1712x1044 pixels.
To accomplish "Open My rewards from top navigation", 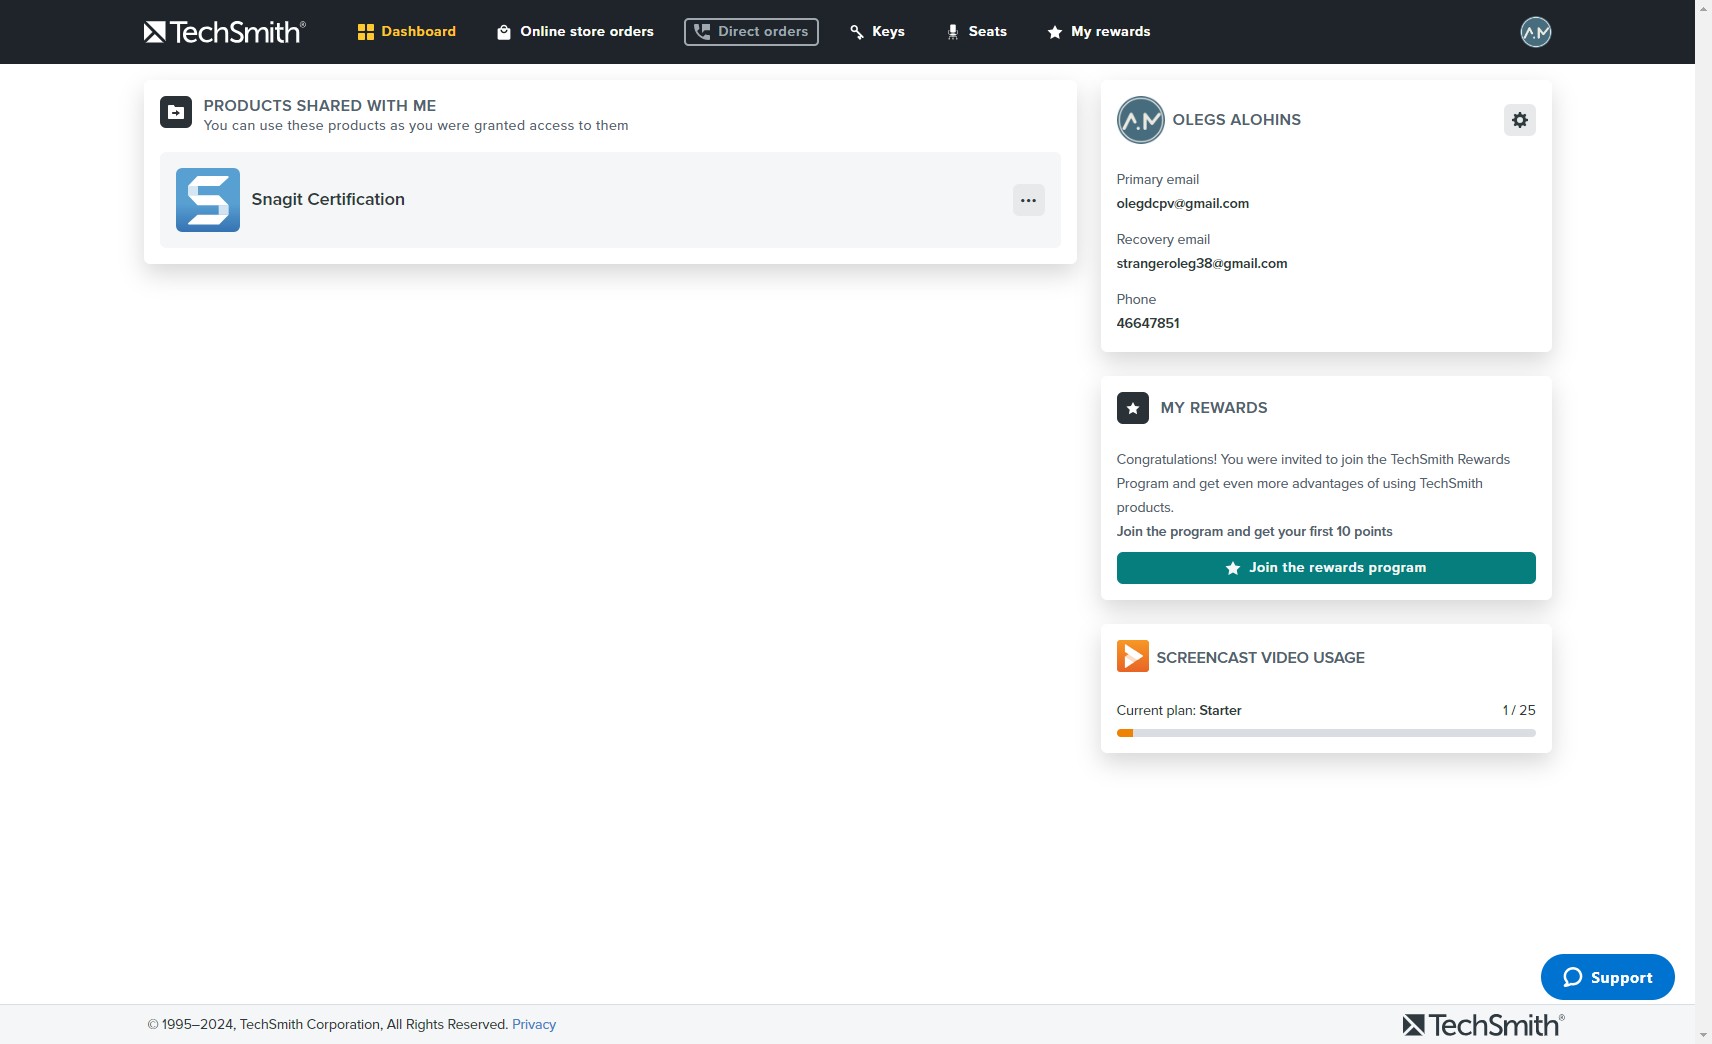I will [x=1098, y=32].
